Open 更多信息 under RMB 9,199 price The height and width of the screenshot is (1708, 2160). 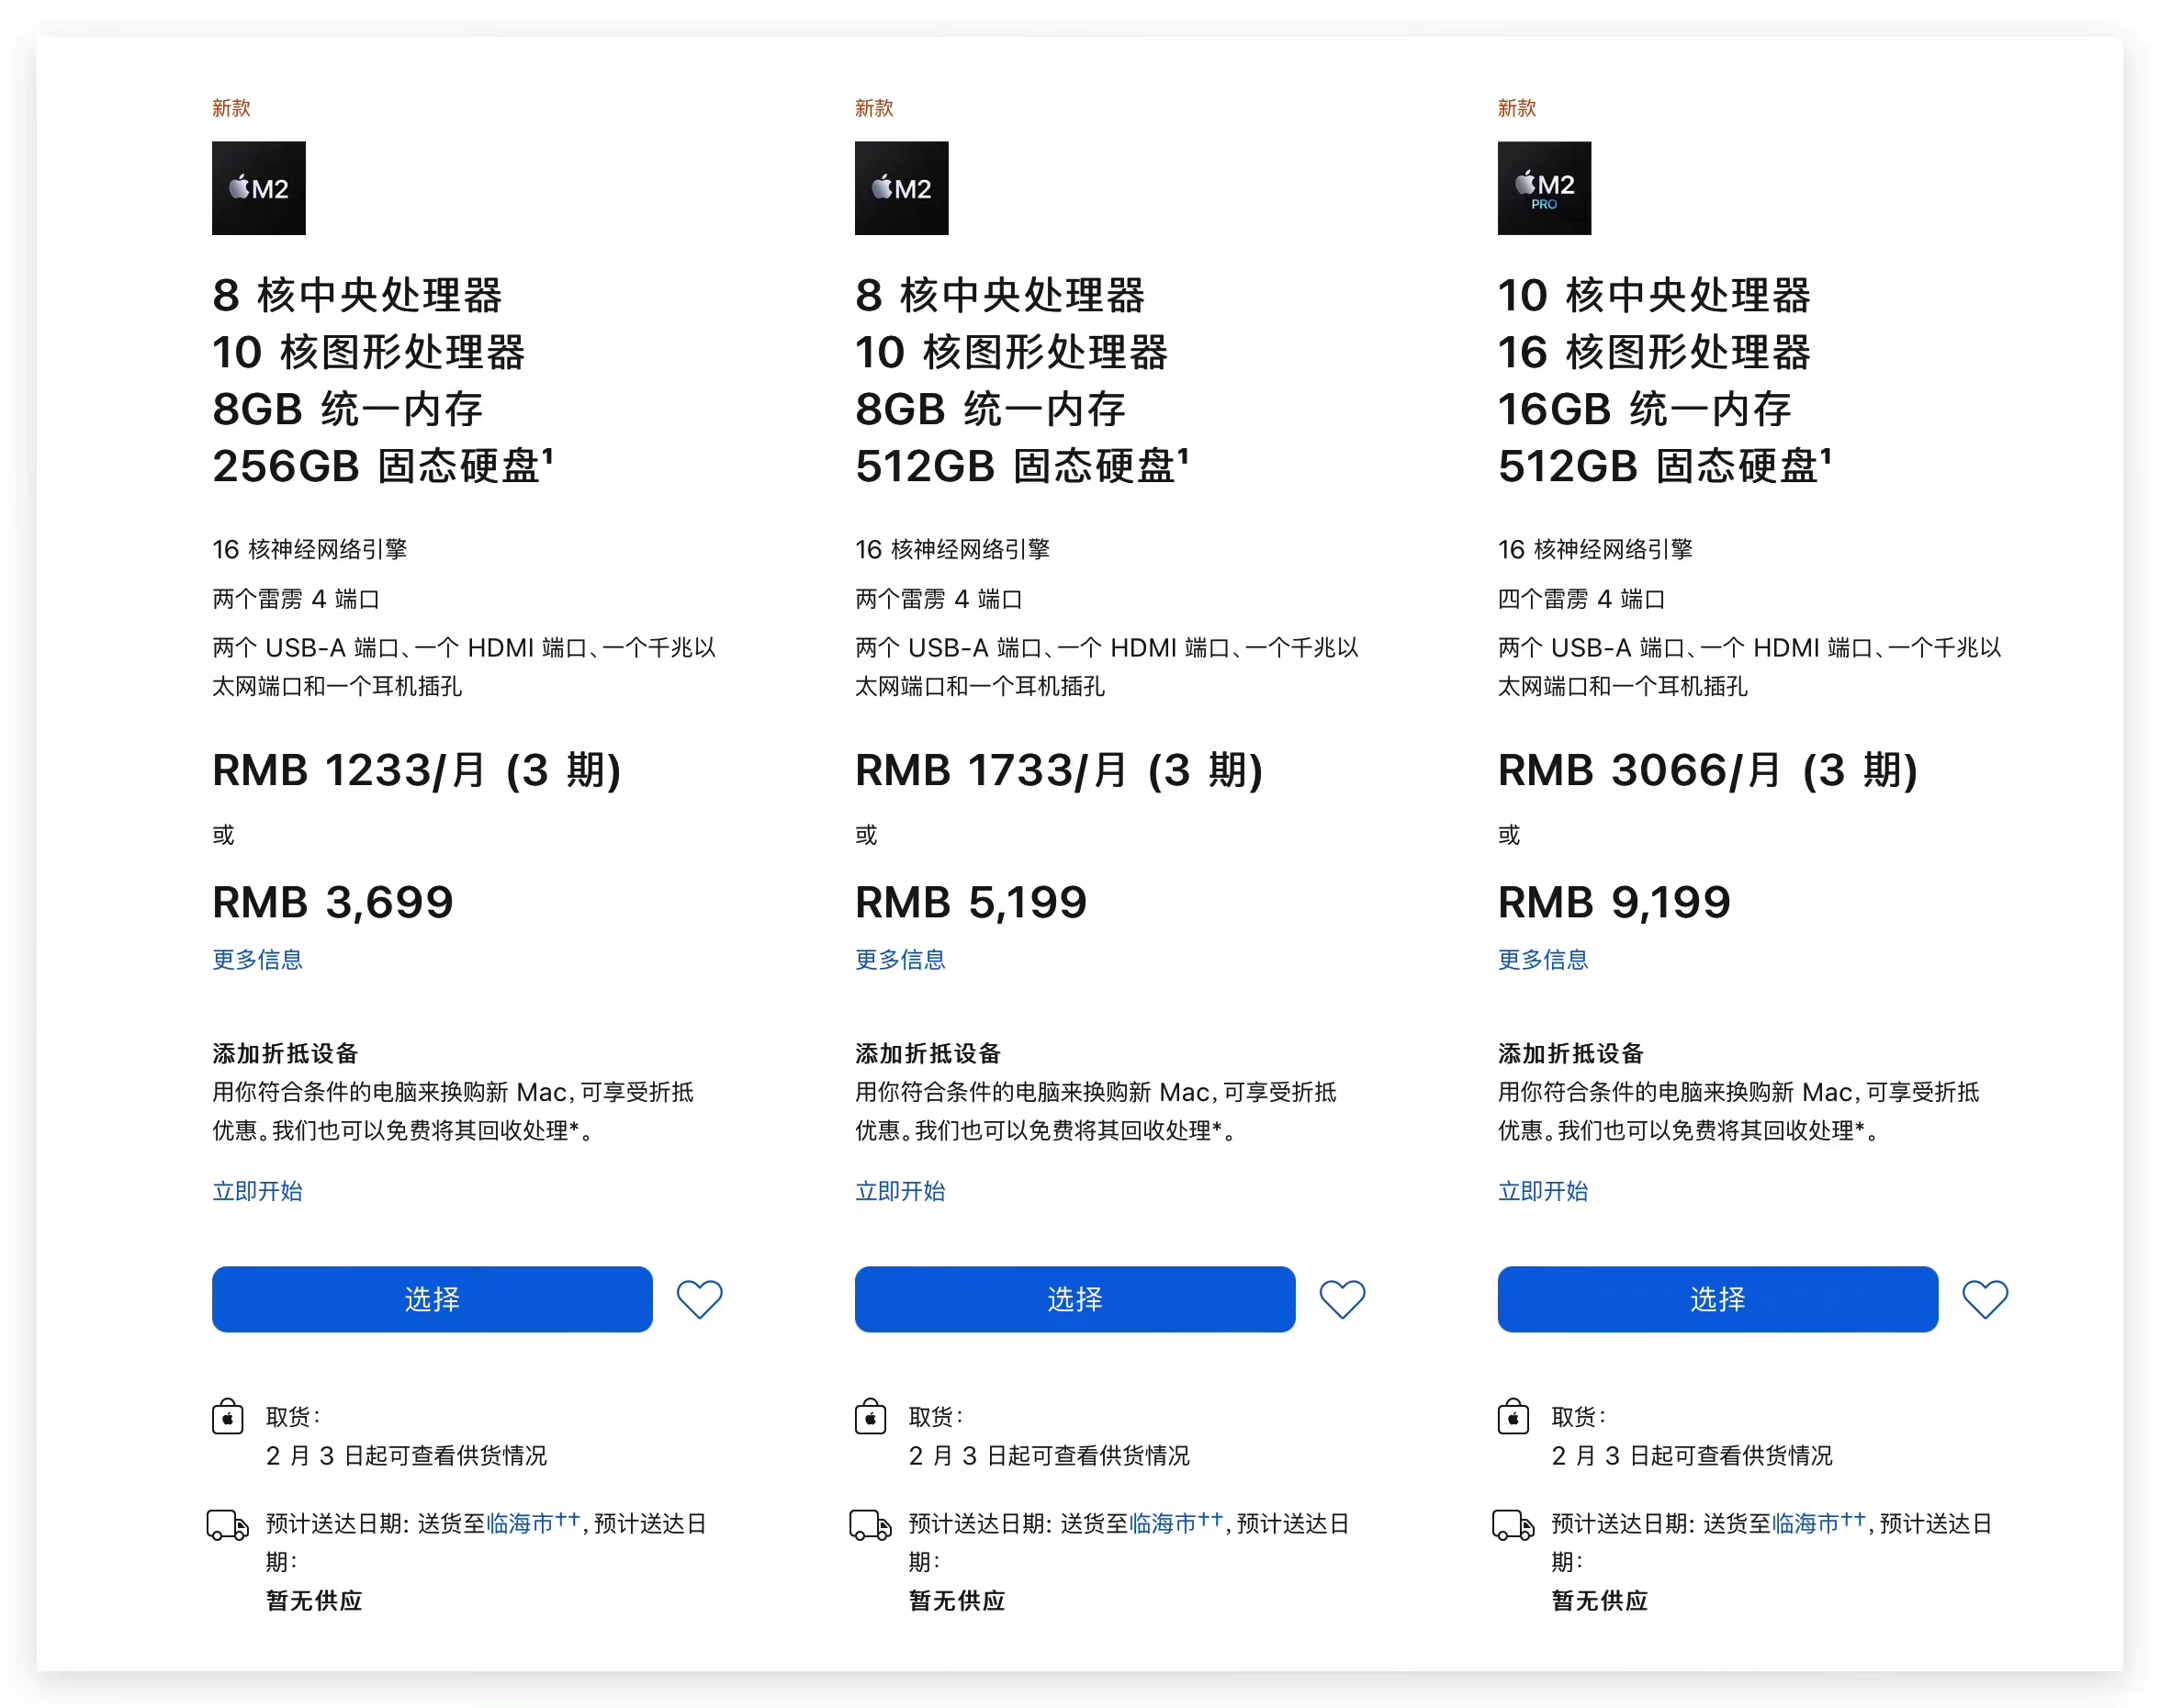pyautogui.click(x=1542, y=959)
